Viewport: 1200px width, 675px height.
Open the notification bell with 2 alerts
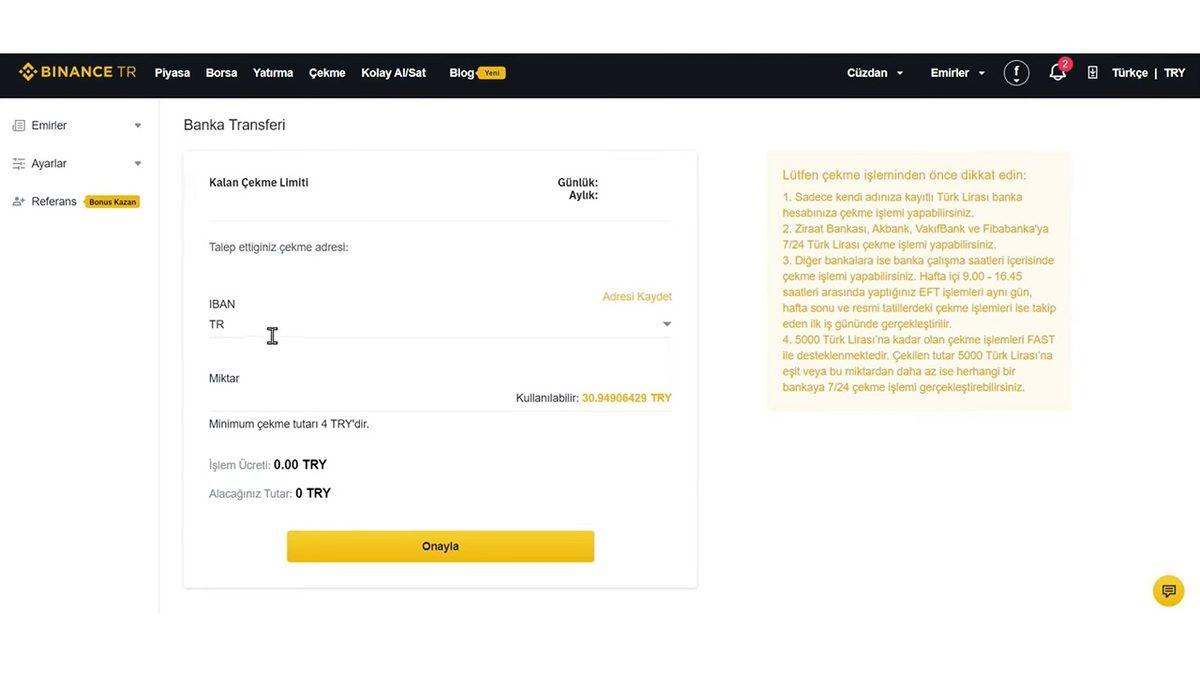tap(1057, 72)
